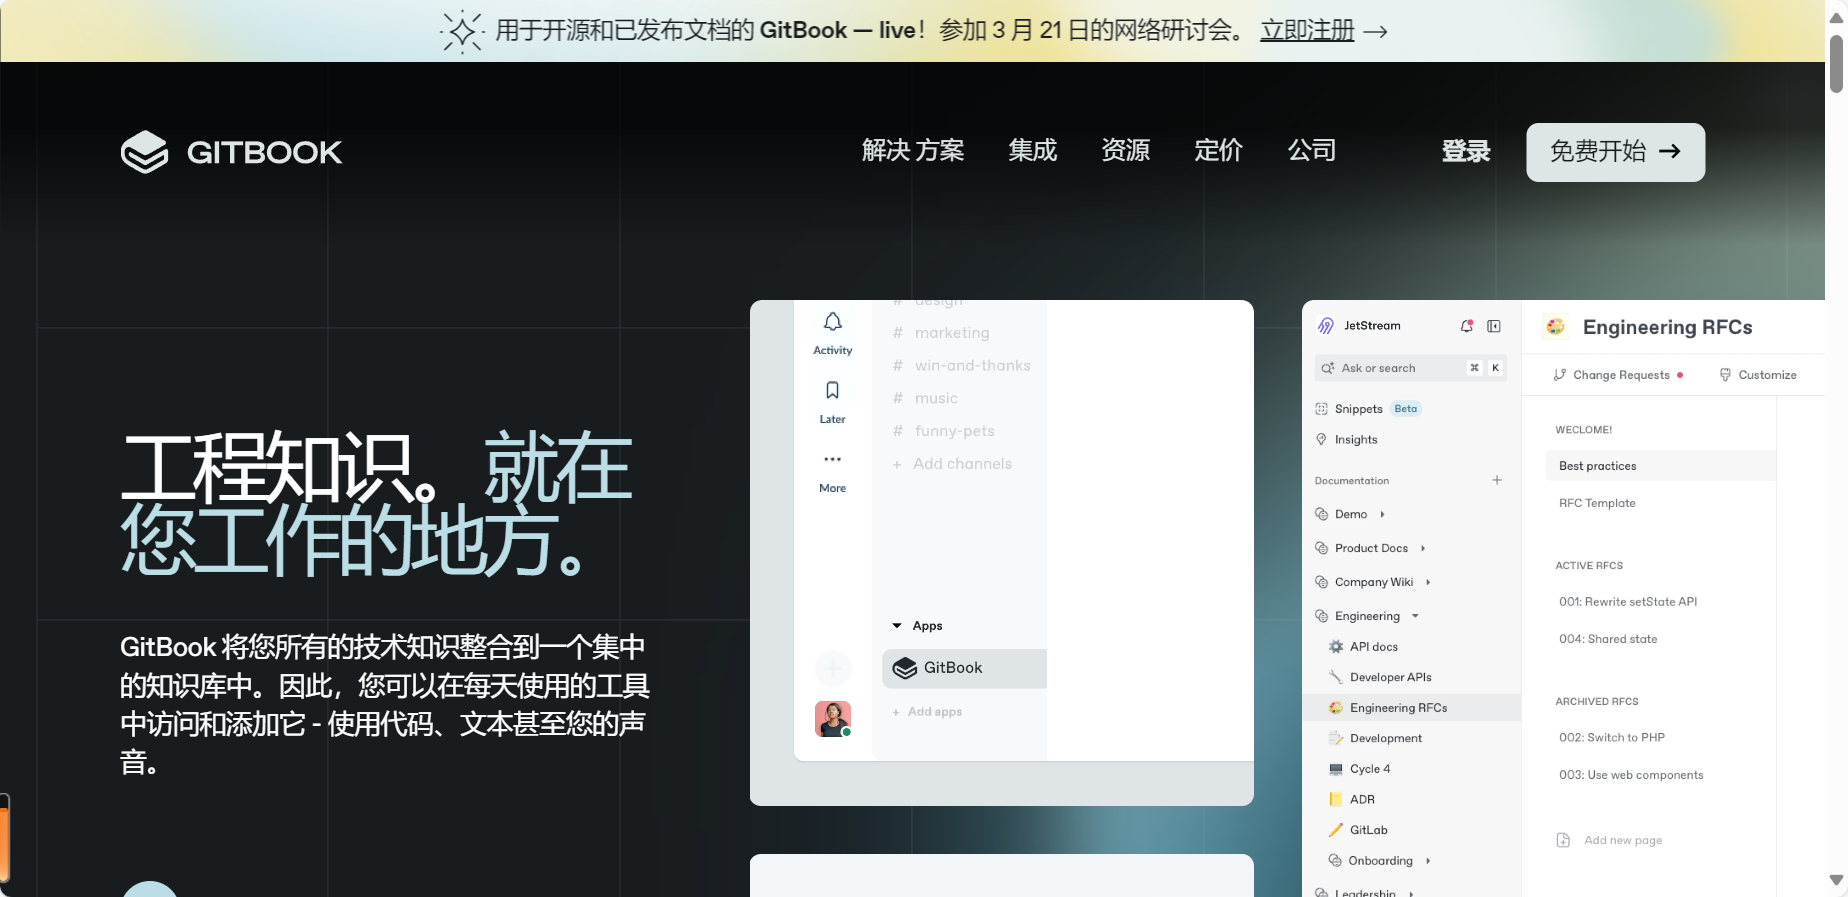Expand the Demo space chevron
This screenshot has height=897, width=1848.
pyautogui.click(x=1382, y=514)
